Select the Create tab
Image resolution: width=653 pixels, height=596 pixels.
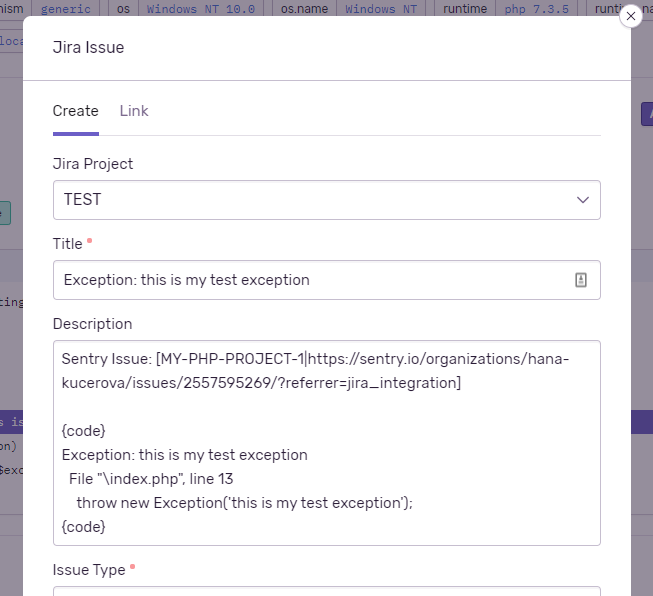click(75, 111)
